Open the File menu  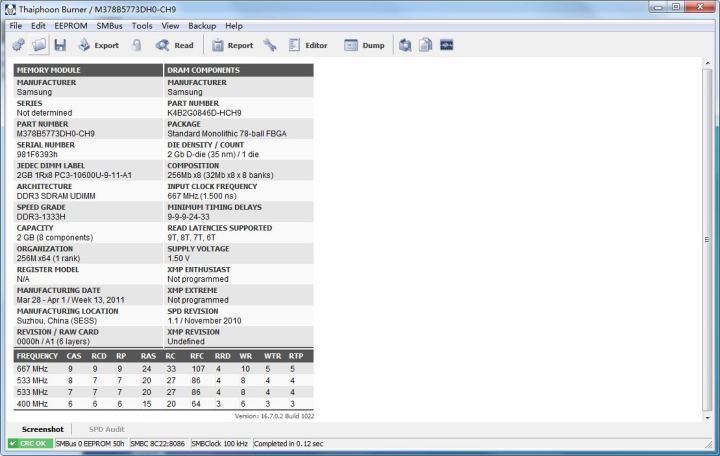tap(16, 26)
